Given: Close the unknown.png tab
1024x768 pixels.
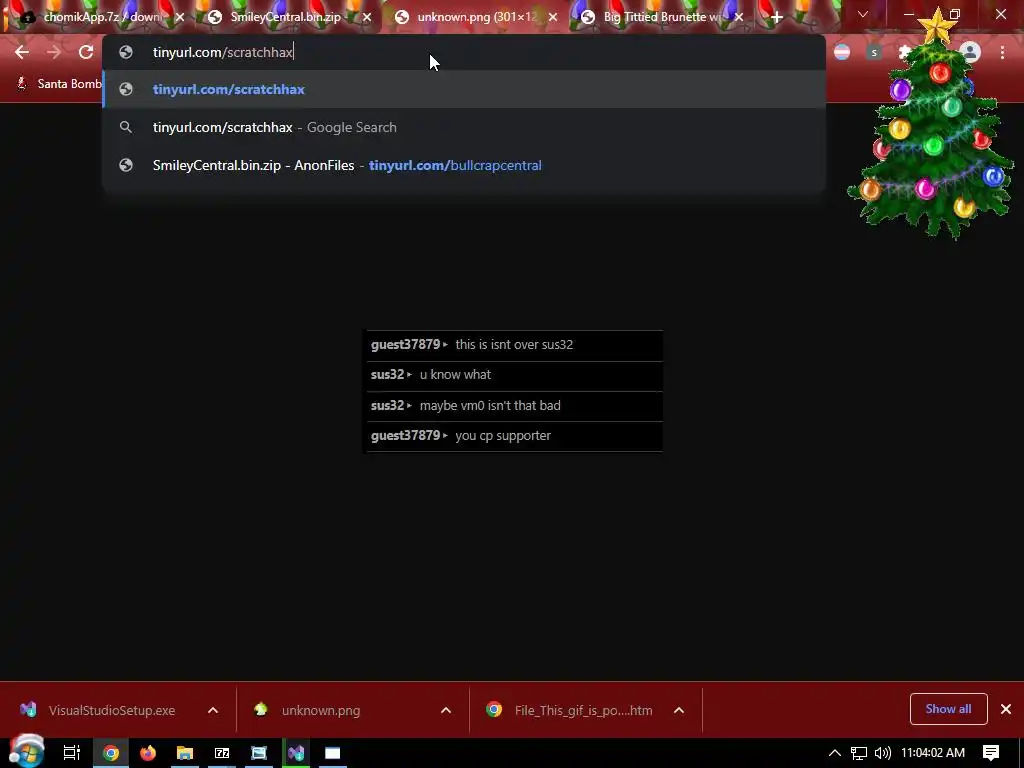Looking at the screenshot, I should tap(553, 18).
